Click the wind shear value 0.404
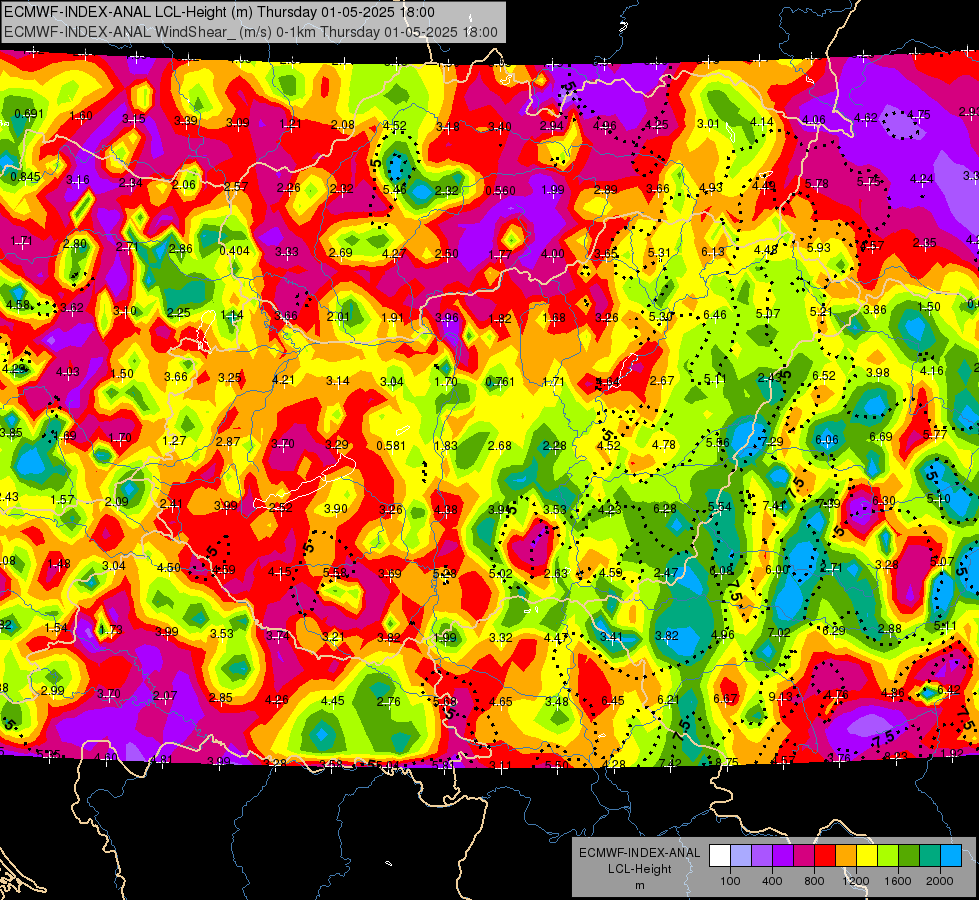The width and height of the screenshot is (979, 900). click(234, 250)
